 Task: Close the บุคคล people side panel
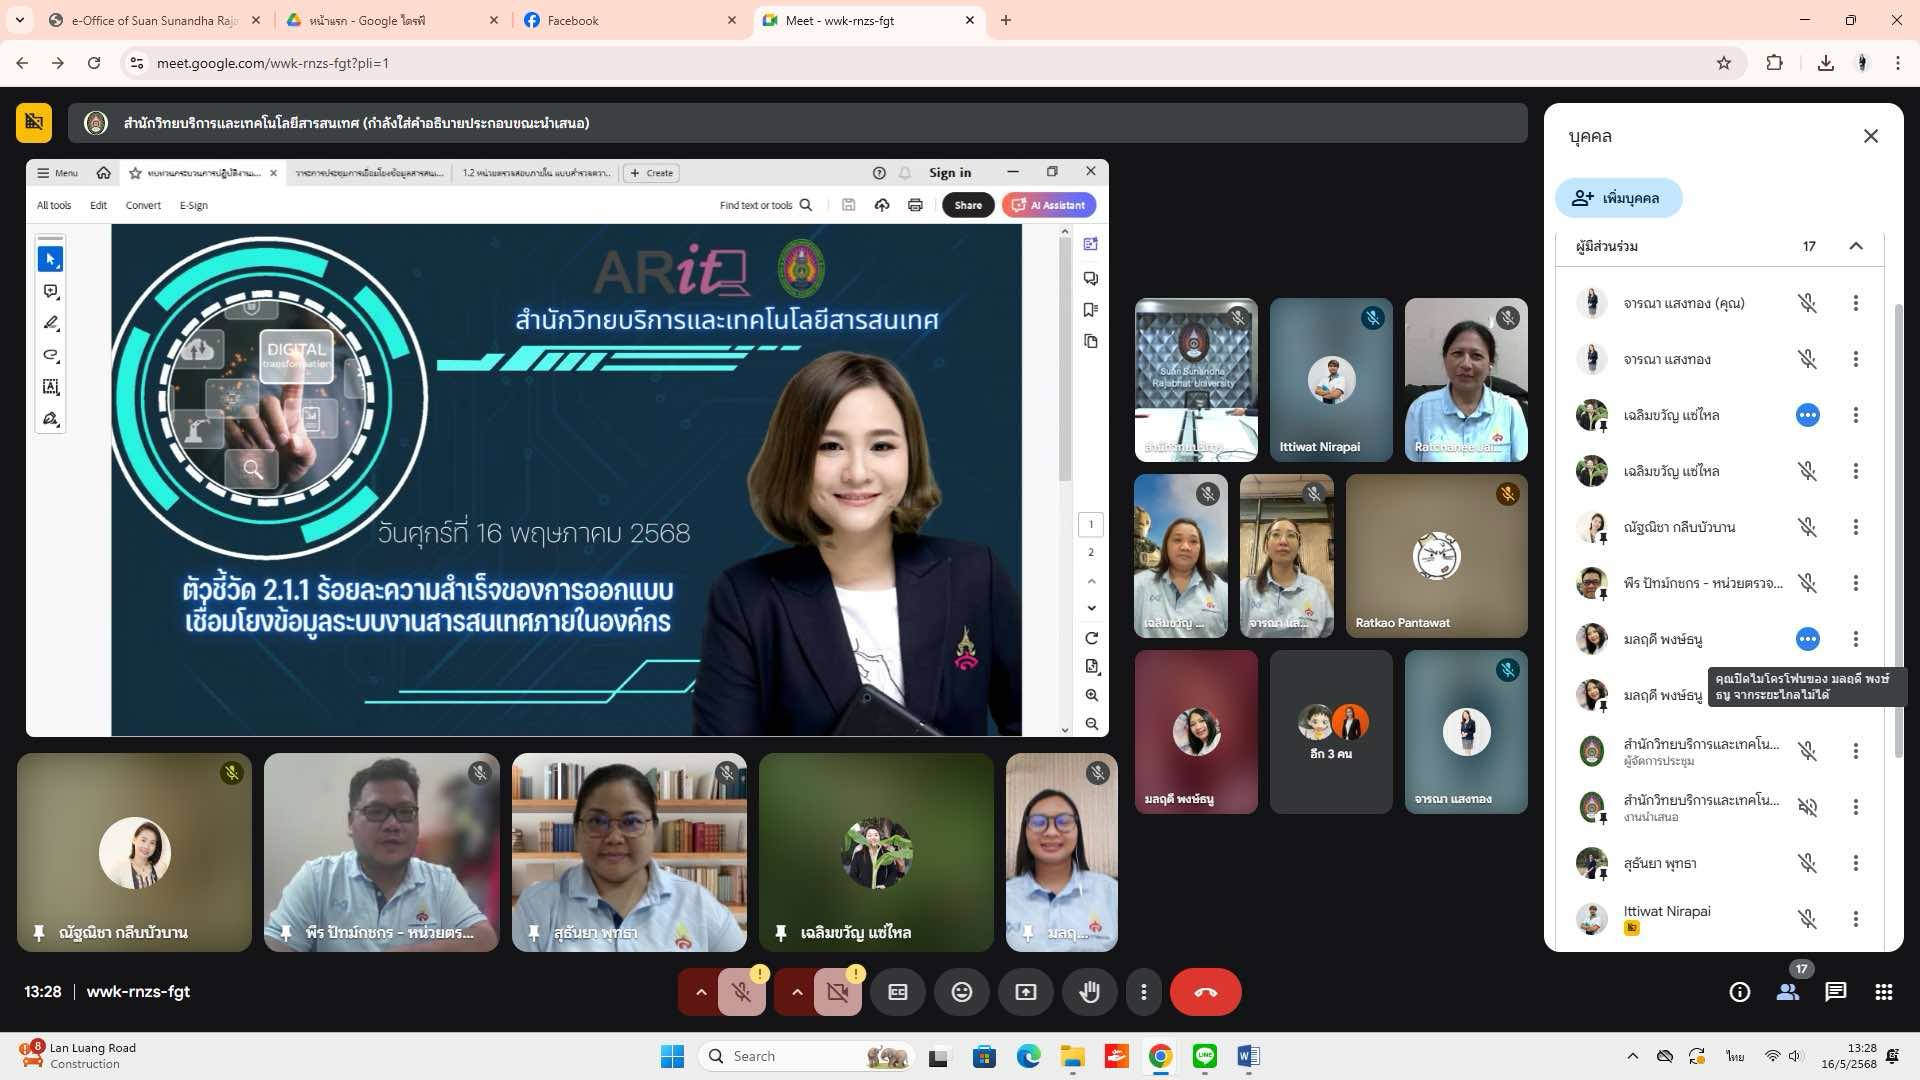click(1871, 136)
